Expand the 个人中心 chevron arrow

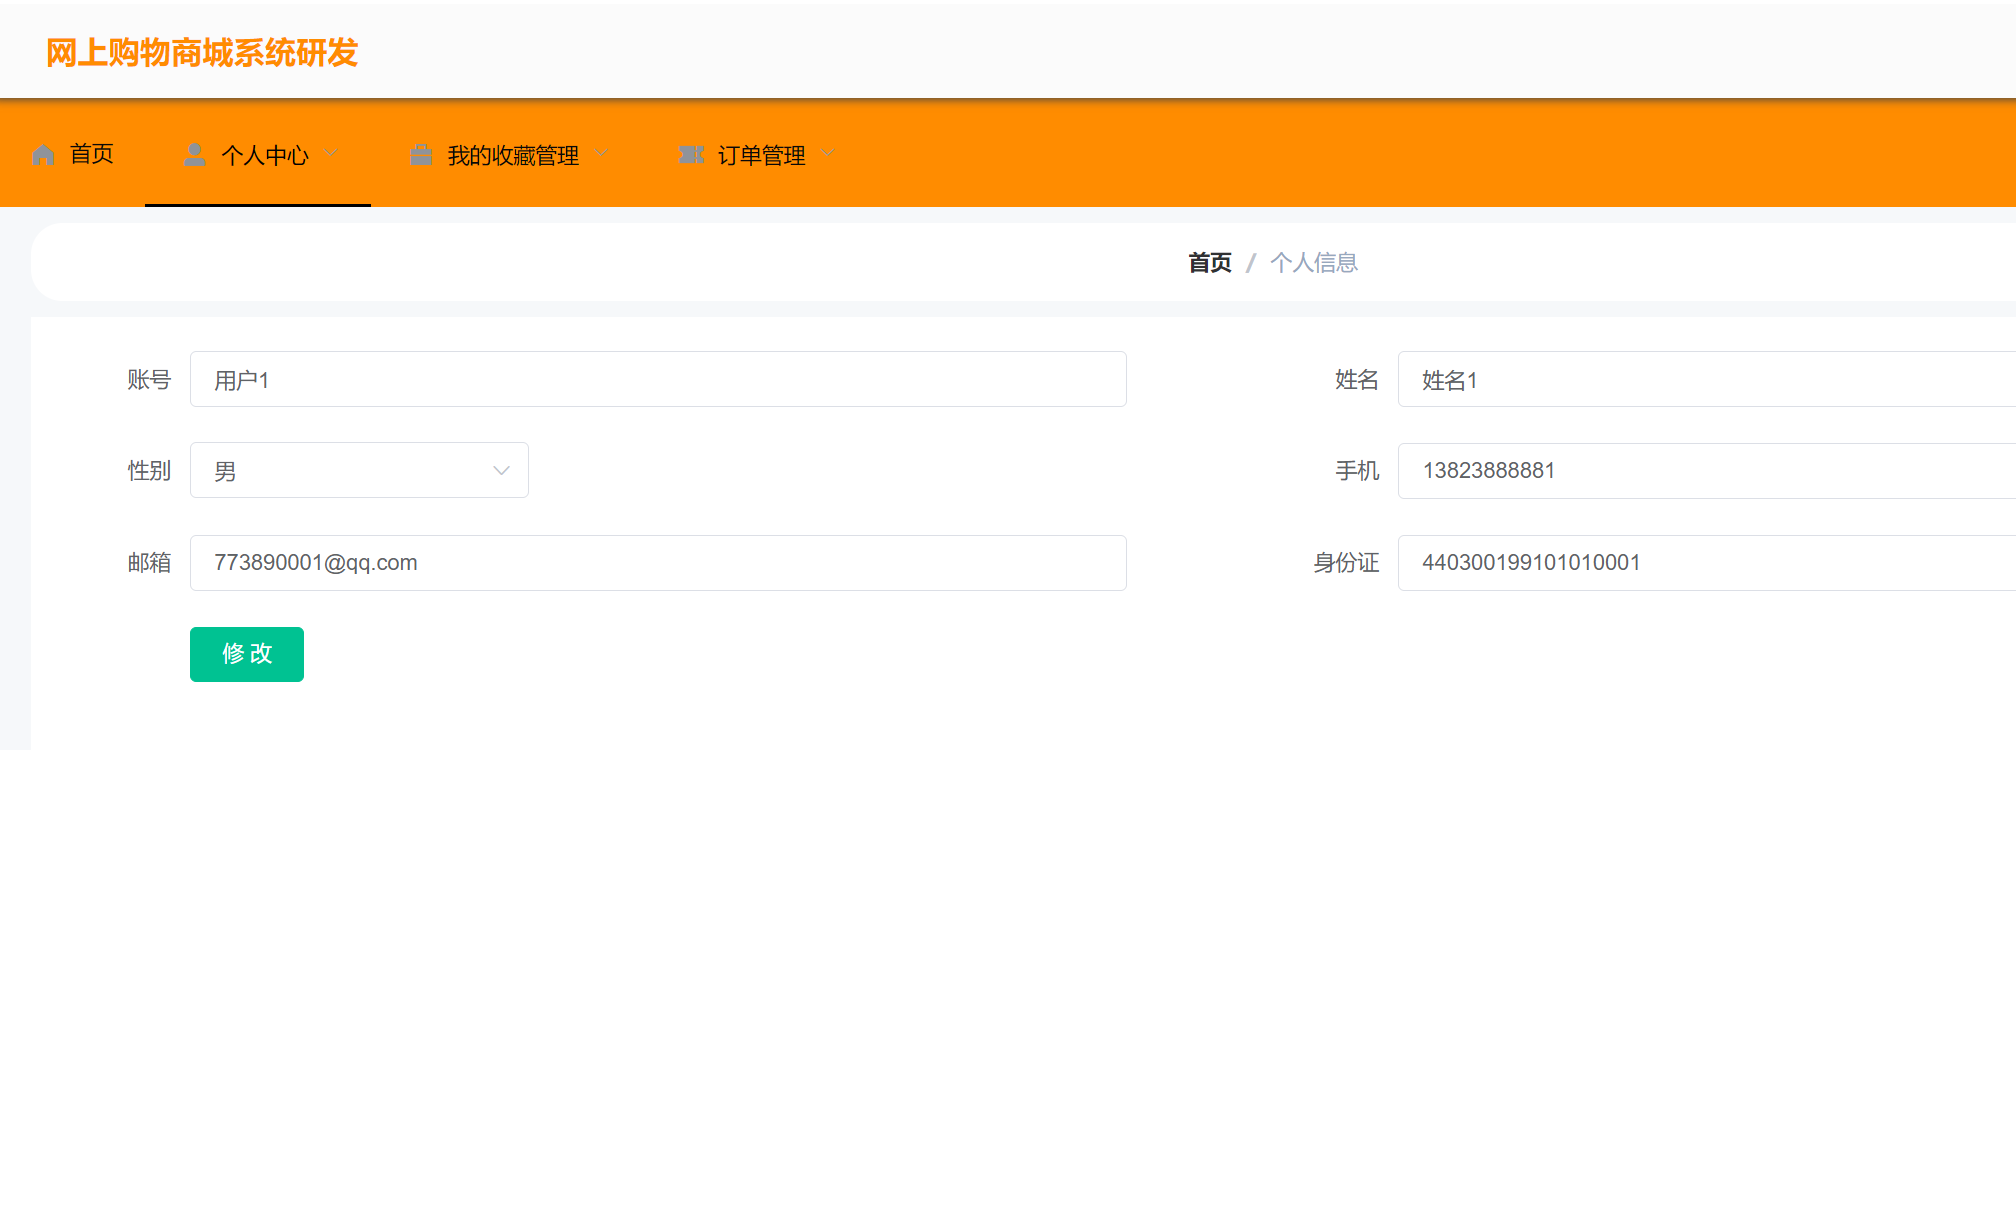[331, 154]
